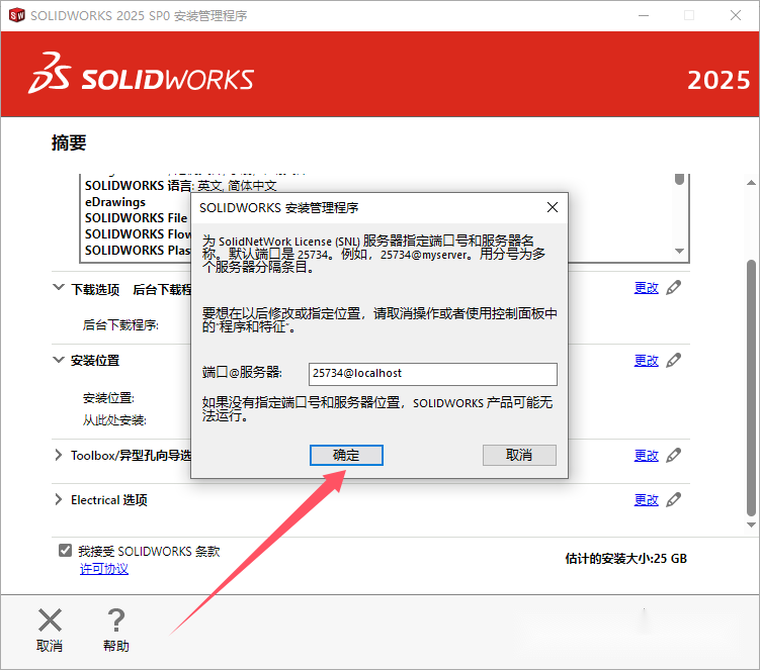This screenshot has width=760, height=670.
Task: Click the pencil icon in the Toolbox row
Action: click(x=674, y=455)
